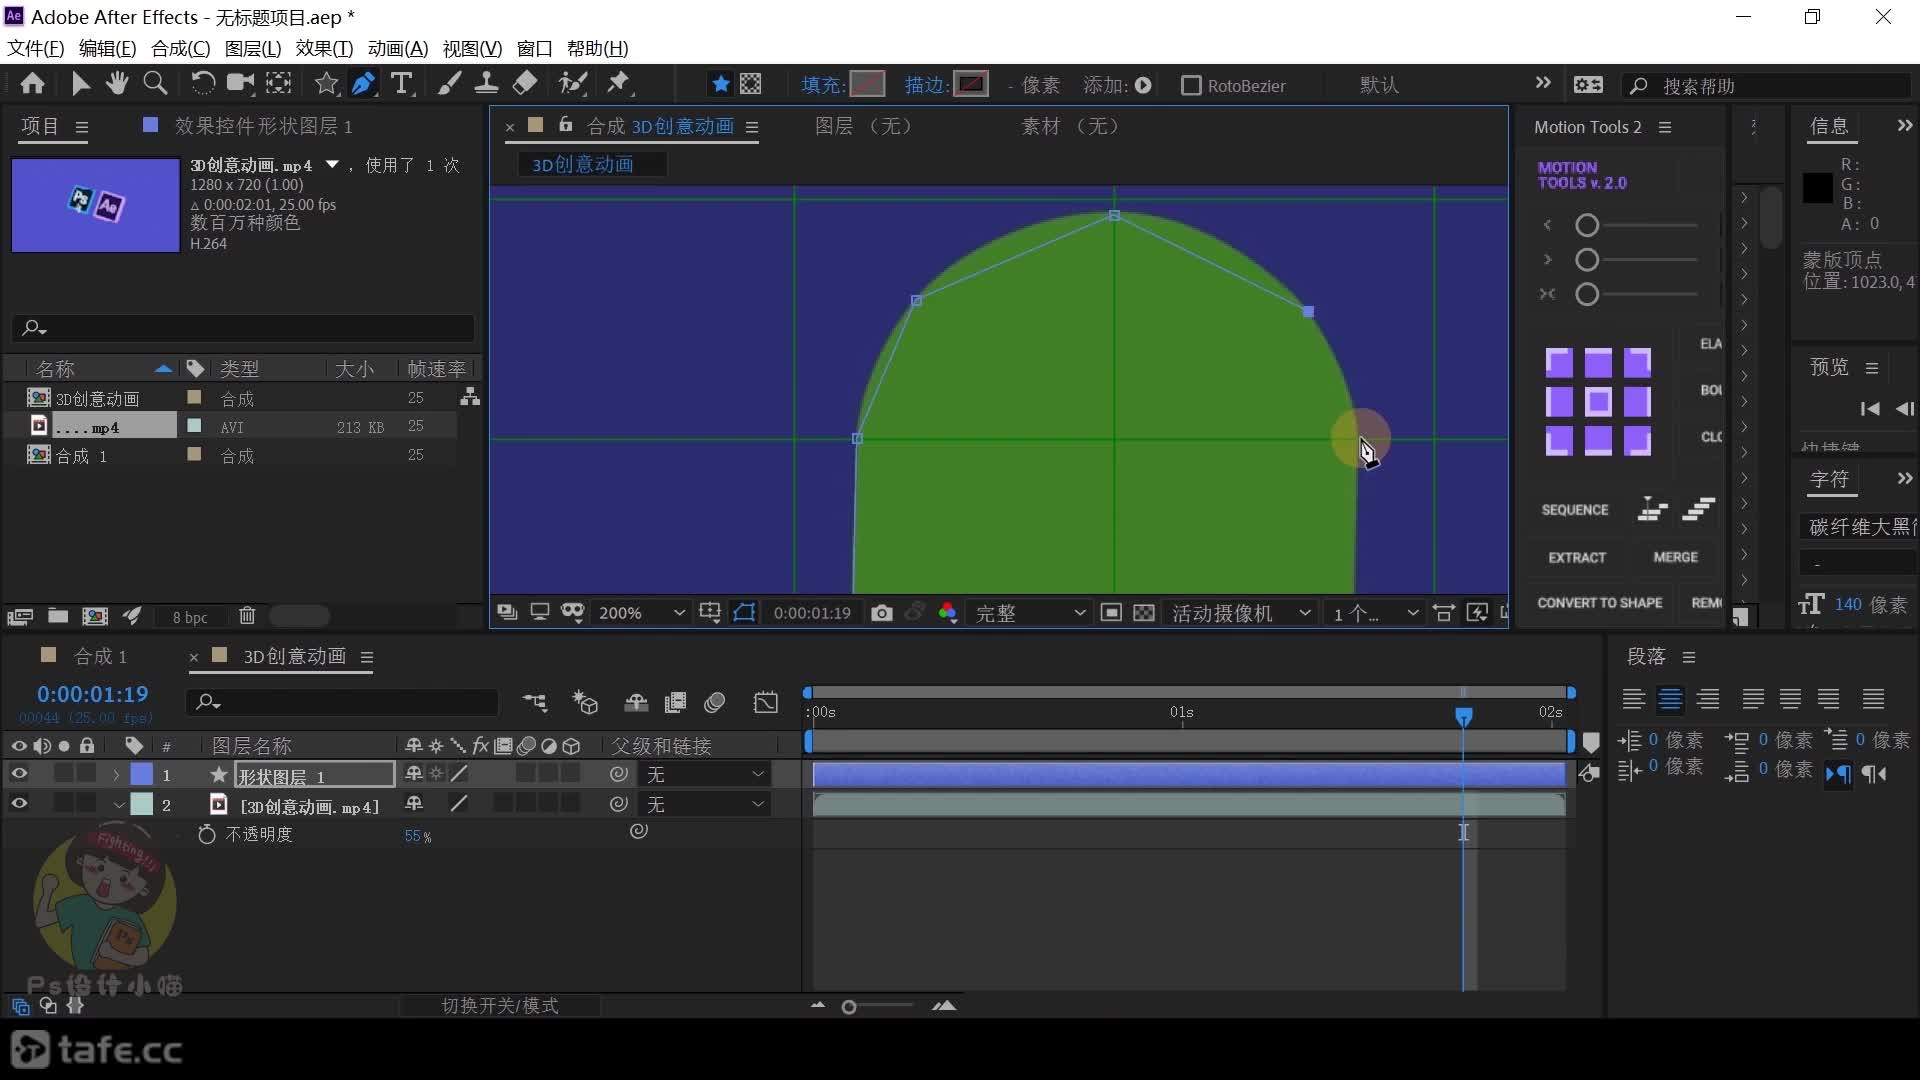Open the 填充 fill color swatch

tap(868, 84)
